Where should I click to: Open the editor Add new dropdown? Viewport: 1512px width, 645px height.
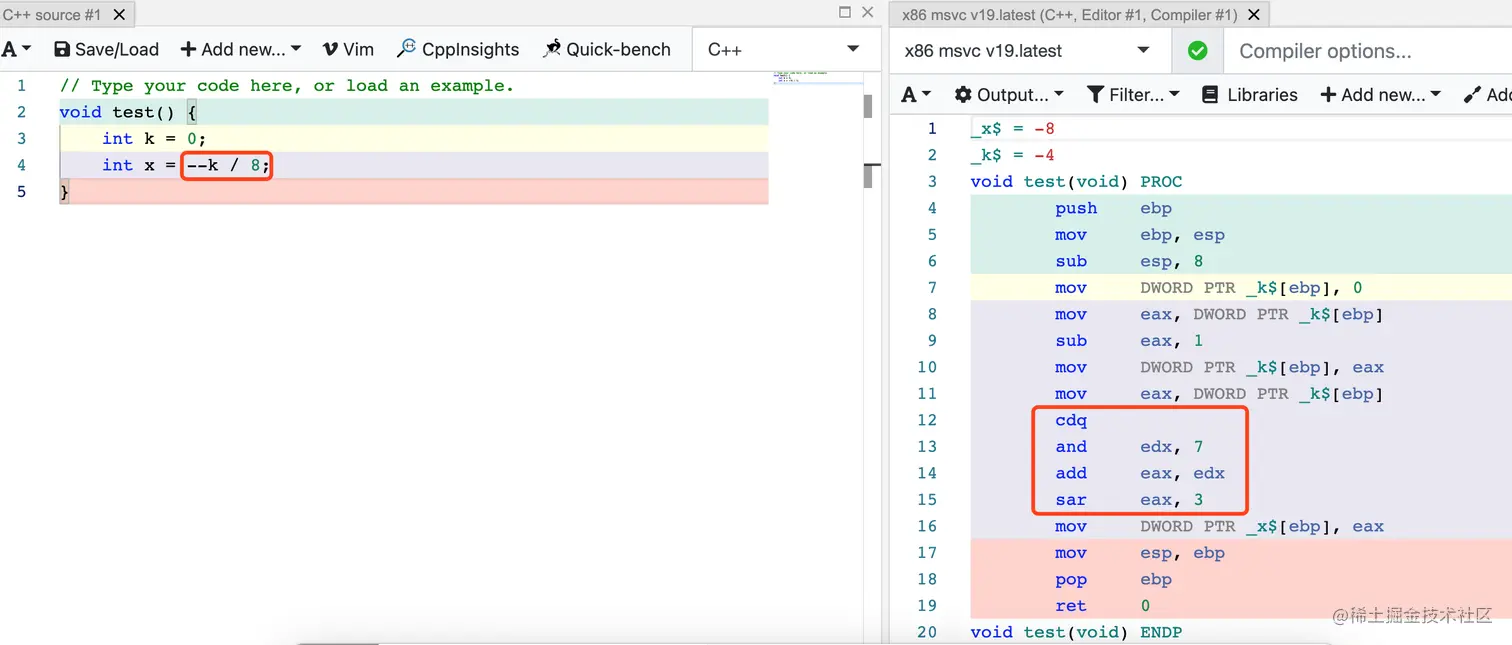[x=240, y=49]
